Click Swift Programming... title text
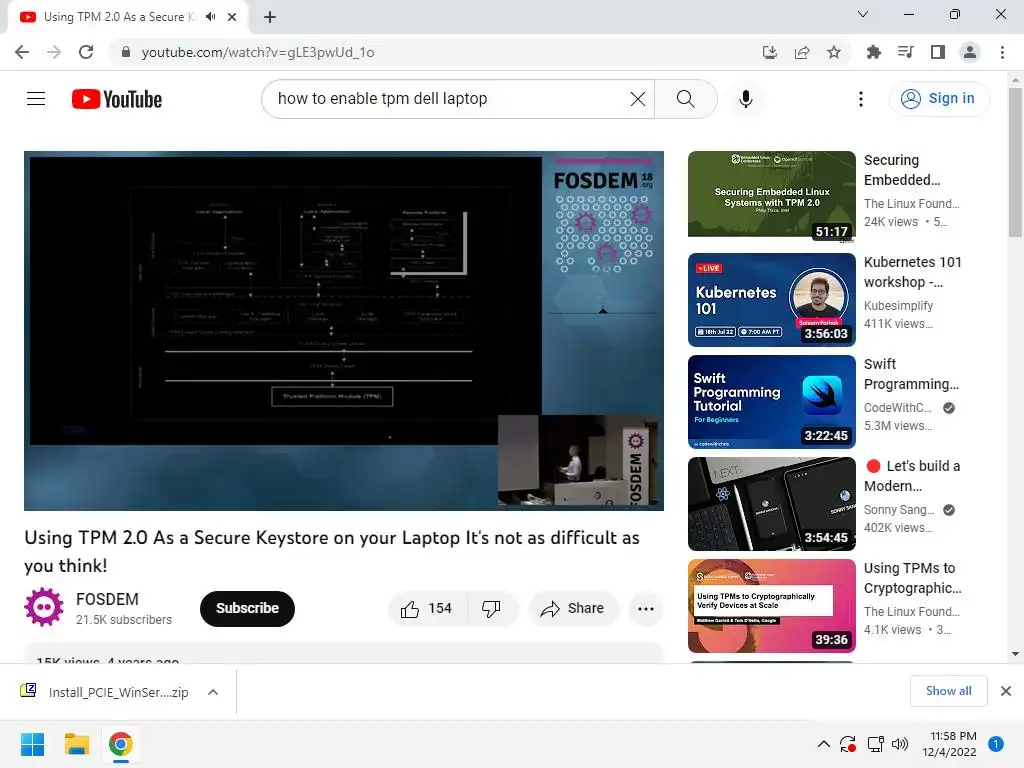The image size is (1024, 768). [x=912, y=374]
